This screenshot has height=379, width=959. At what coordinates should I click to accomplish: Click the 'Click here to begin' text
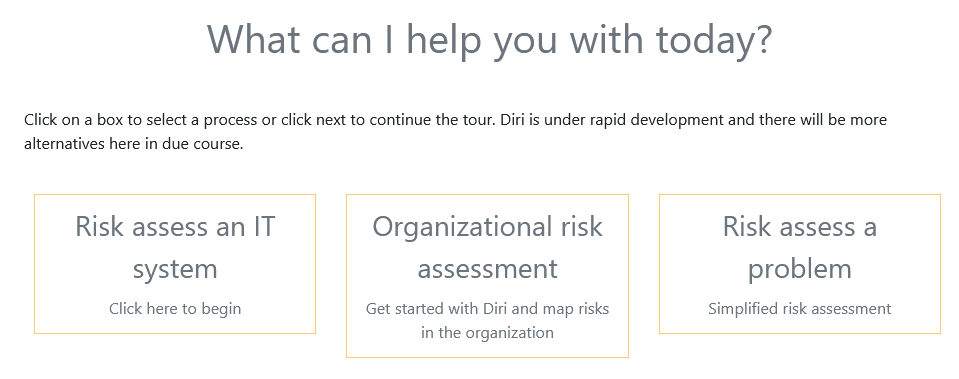[175, 309]
